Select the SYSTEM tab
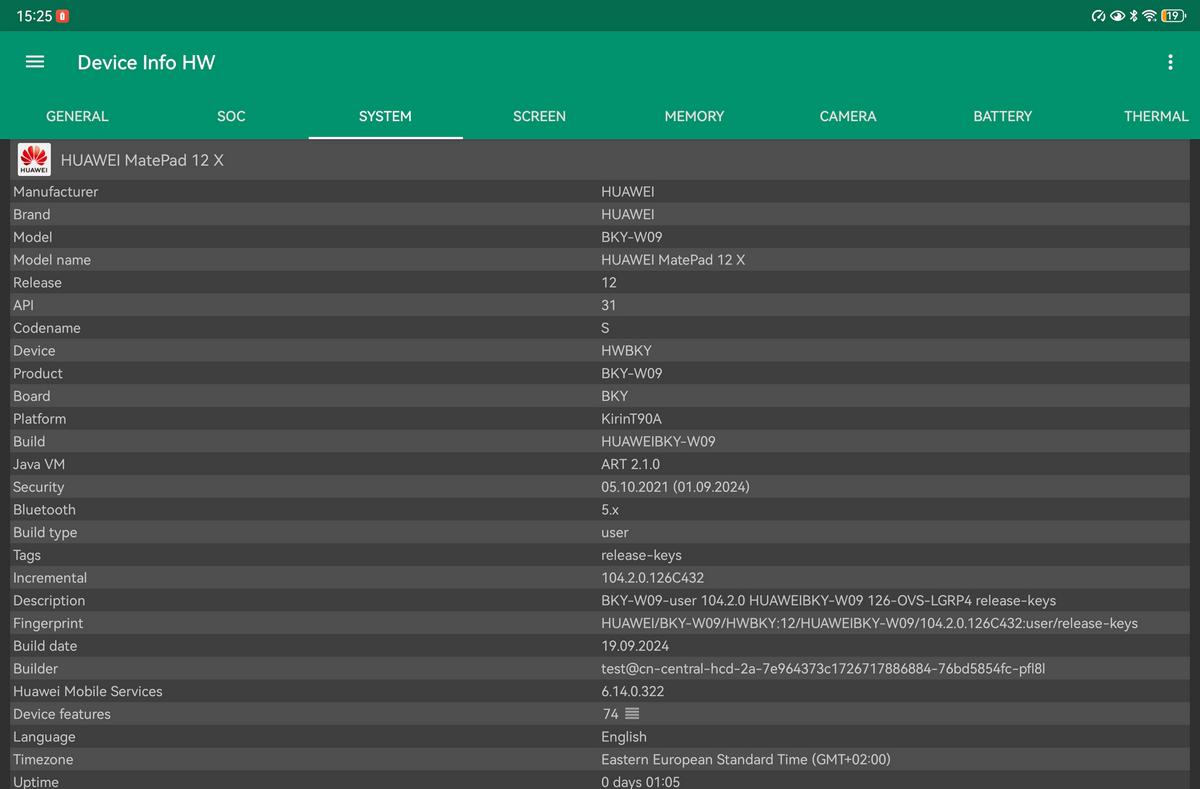Viewport: 1200px width, 789px height. 385,116
